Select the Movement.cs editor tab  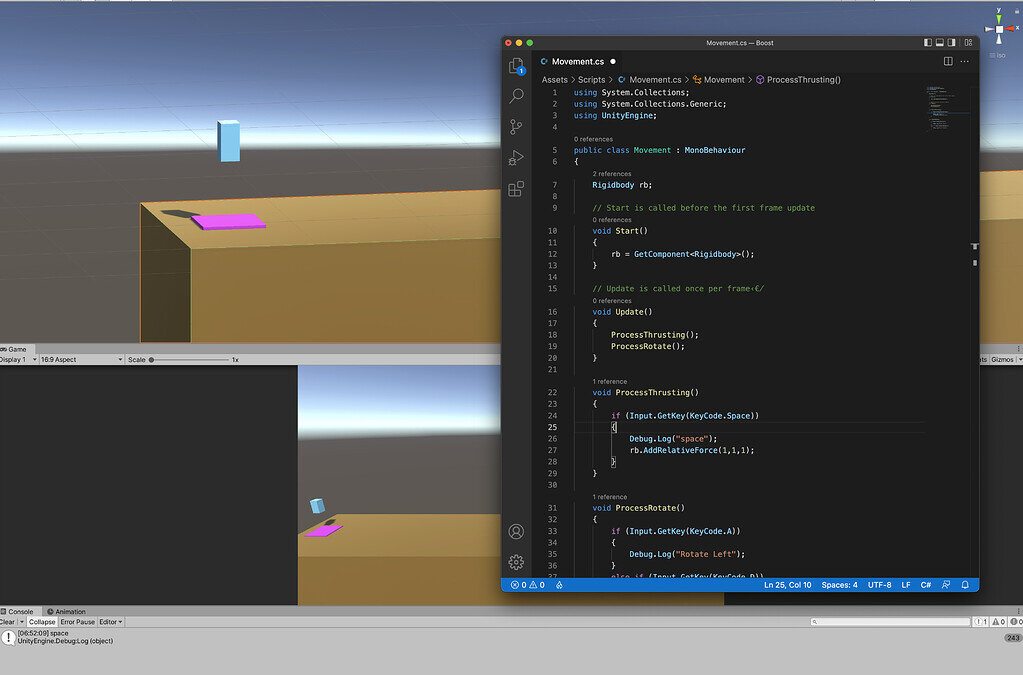coord(580,60)
